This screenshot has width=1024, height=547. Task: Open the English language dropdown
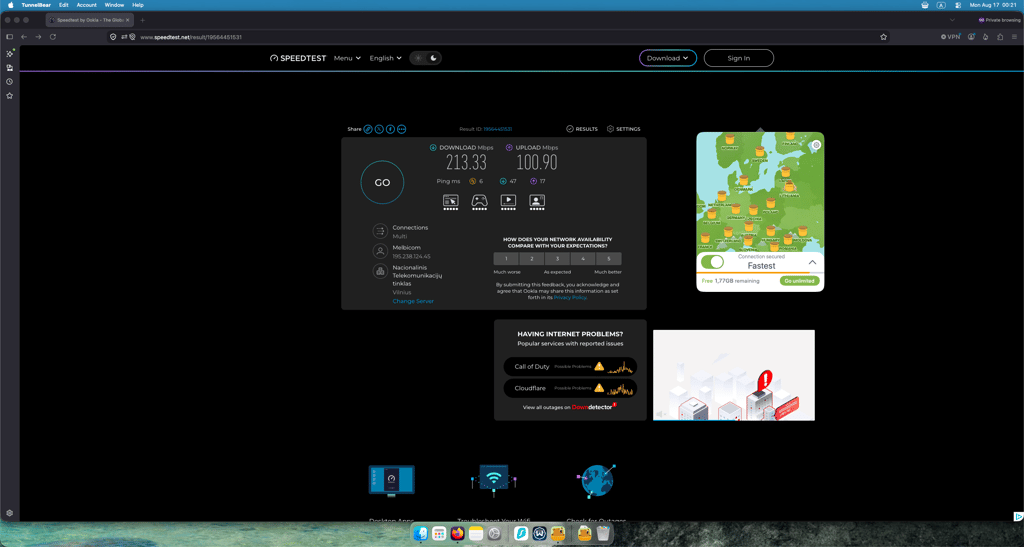click(385, 58)
